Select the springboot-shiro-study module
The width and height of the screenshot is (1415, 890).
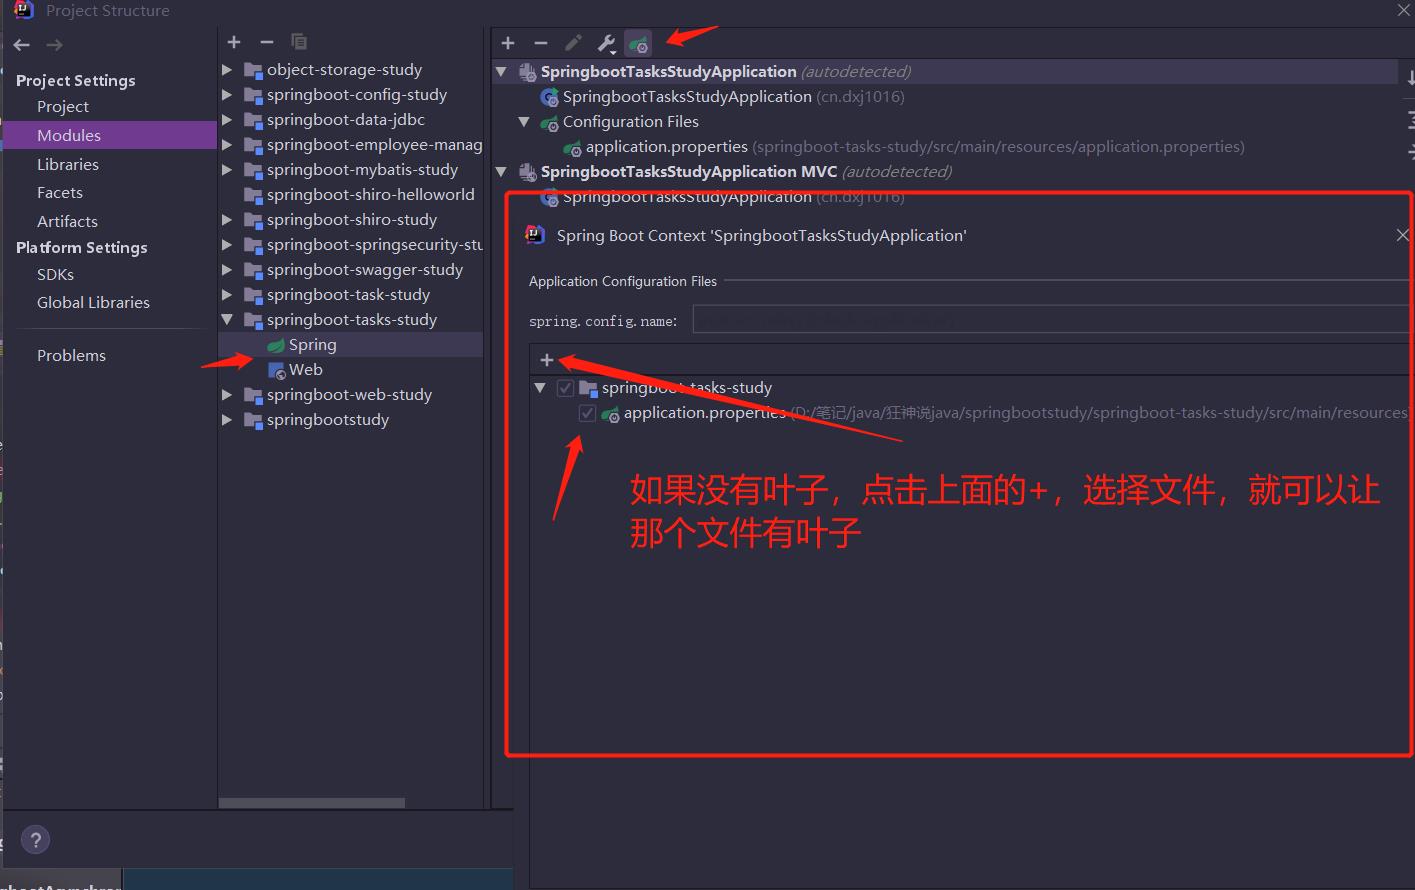tap(352, 220)
